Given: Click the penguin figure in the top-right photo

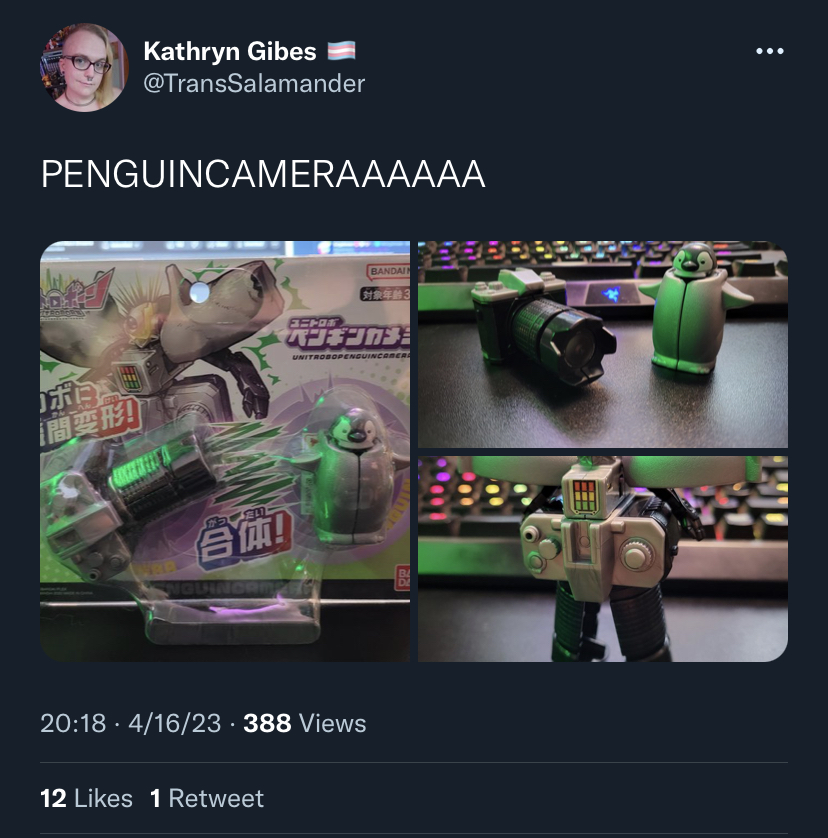Looking at the screenshot, I should [694, 308].
